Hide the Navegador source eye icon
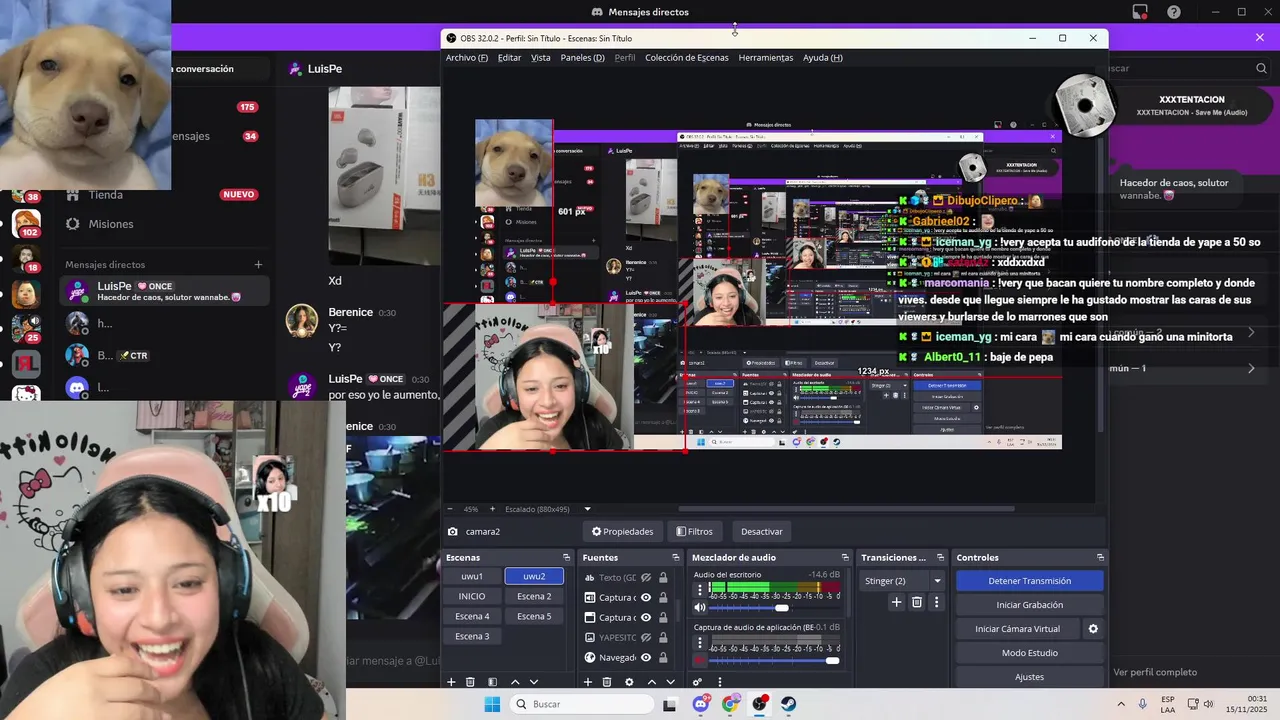1280x720 pixels. pos(646,658)
